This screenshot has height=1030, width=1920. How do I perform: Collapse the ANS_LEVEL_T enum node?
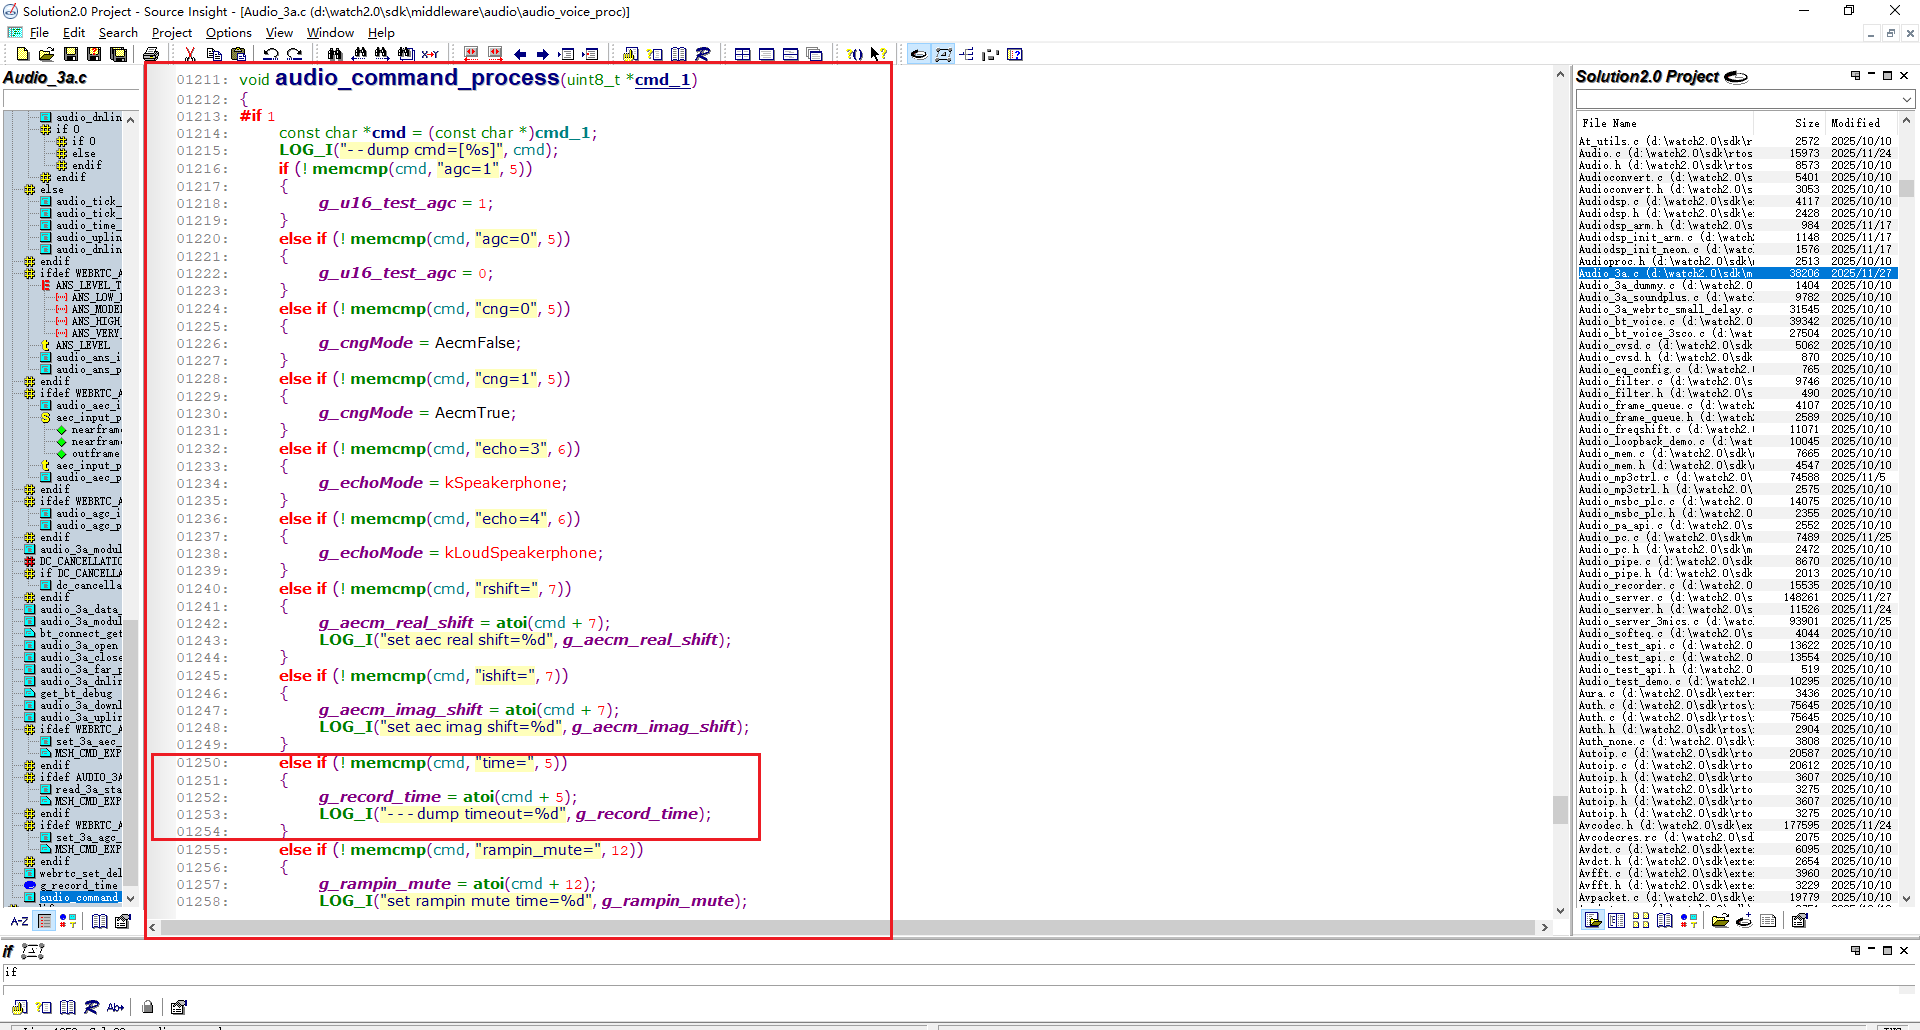(x=46, y=285)
